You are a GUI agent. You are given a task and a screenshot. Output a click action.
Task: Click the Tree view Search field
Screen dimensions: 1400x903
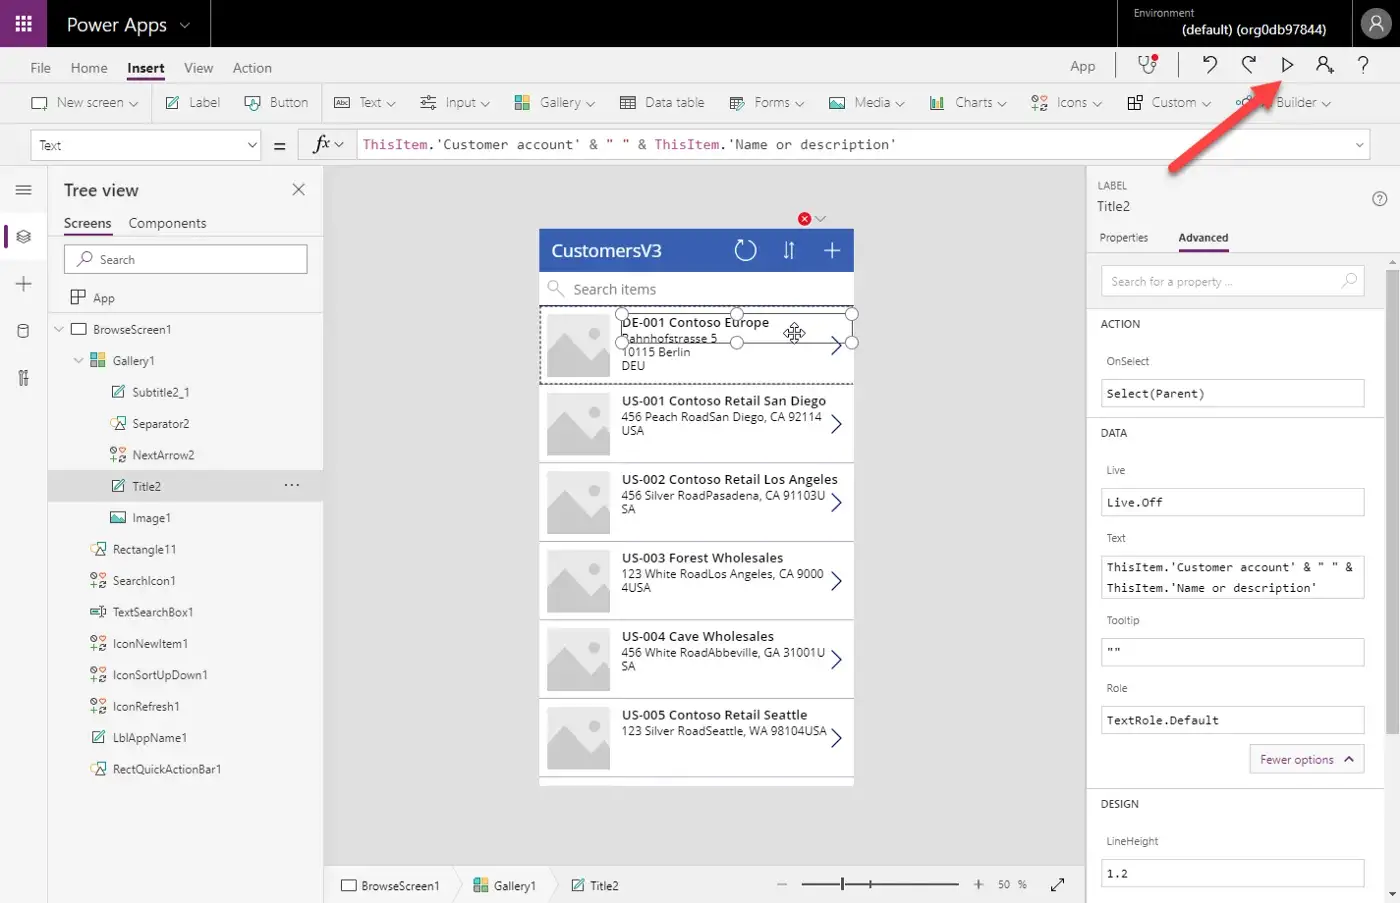[x=186, y=259]
